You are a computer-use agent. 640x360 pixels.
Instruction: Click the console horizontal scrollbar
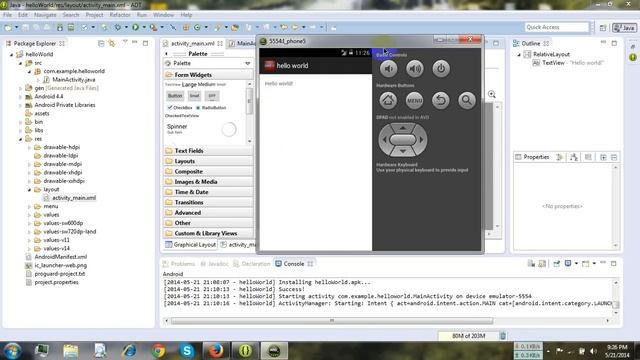pyautogui.click(x=332, y=321)
